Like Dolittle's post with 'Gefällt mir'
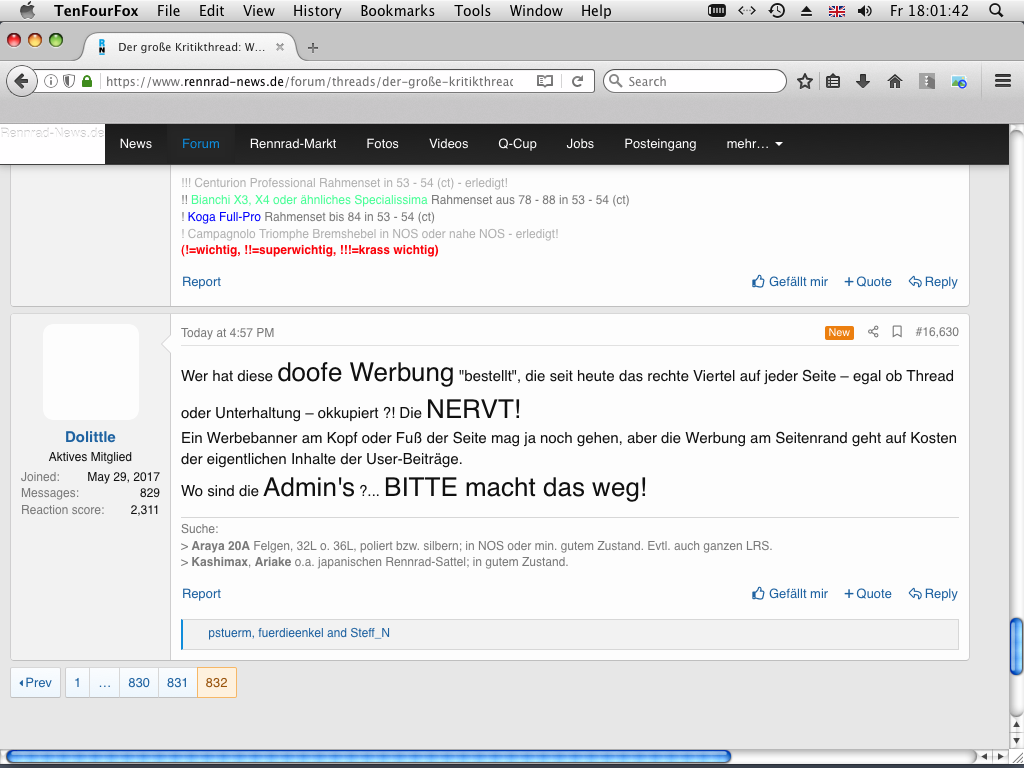 point(790,594)
